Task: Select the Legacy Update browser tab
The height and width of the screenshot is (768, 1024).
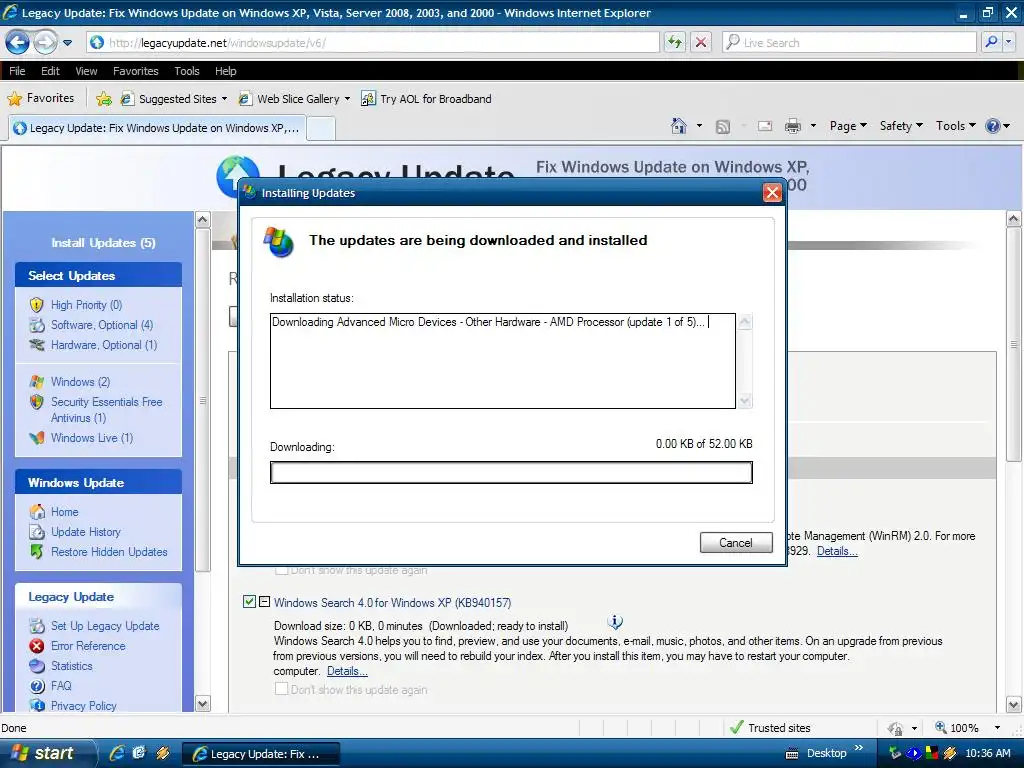Action: [x=157, y=128]
